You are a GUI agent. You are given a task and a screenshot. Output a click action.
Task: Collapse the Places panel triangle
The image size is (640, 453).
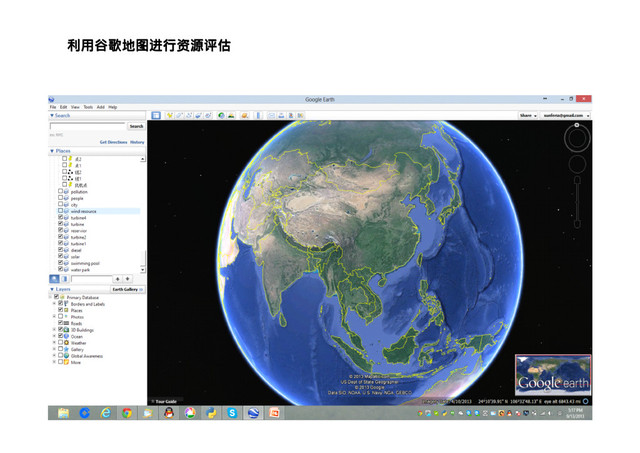point(52,151)
